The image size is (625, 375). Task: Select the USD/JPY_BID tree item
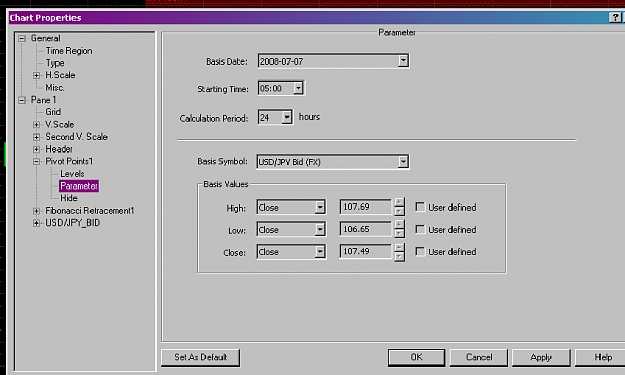pos(73,223)
